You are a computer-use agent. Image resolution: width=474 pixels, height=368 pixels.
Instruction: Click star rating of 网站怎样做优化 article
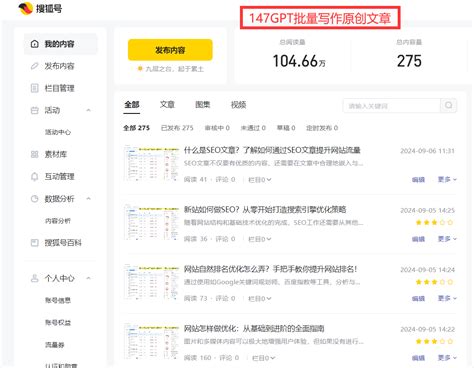pyautogui.click(x=434, y=341)
